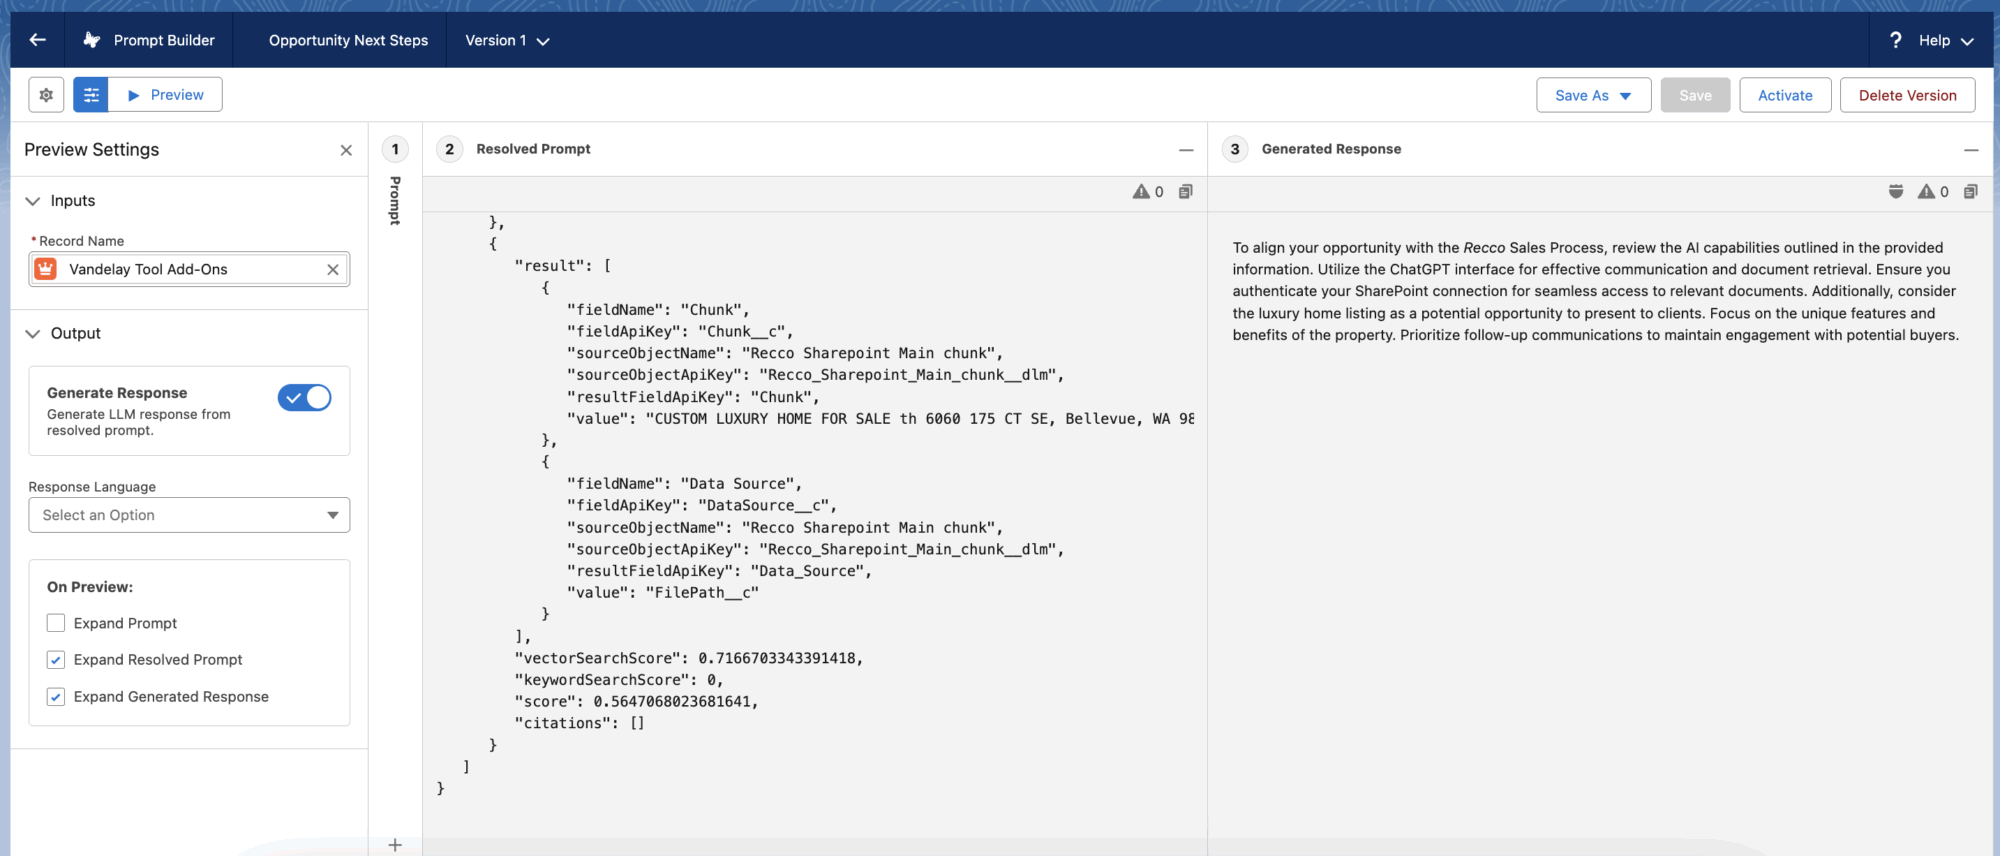
Task: Click the Activate button
Action: pyautogui.click(x=1785, y=95)
